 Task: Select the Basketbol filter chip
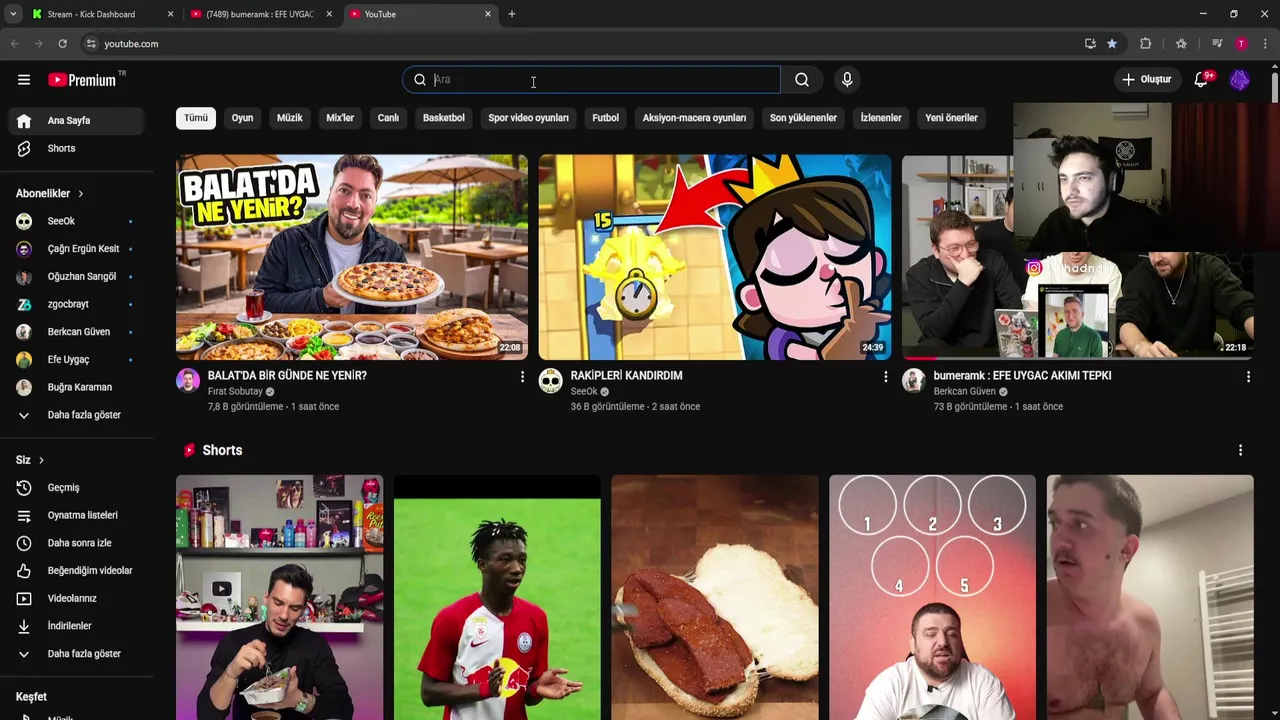tap(444, 118)
